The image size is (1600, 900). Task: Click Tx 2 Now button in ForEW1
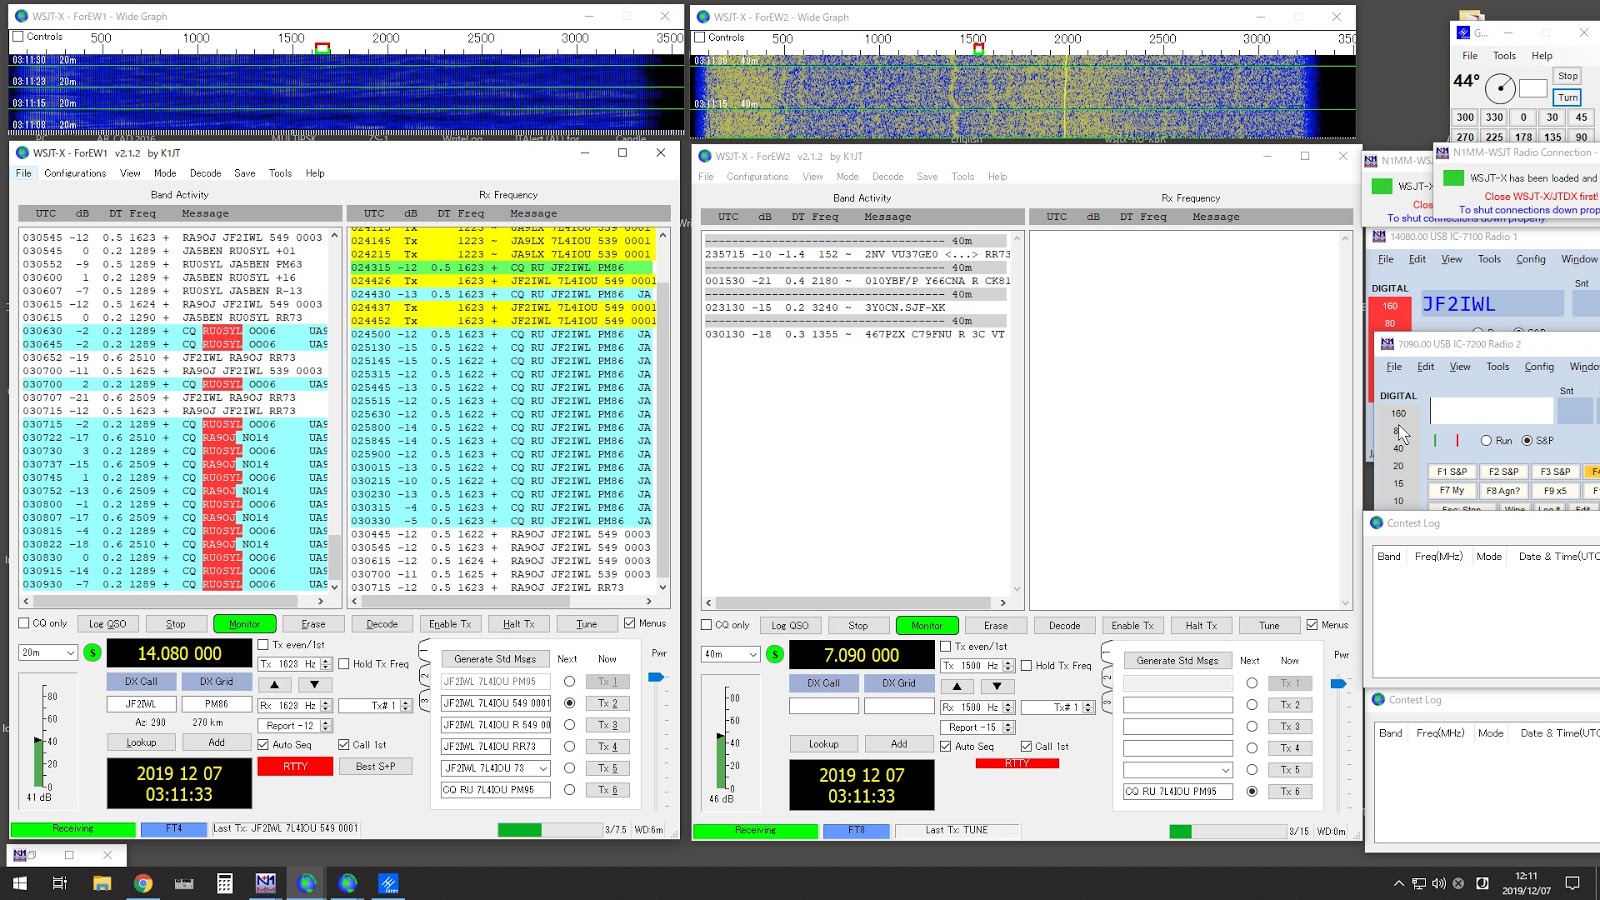point(608,703)
